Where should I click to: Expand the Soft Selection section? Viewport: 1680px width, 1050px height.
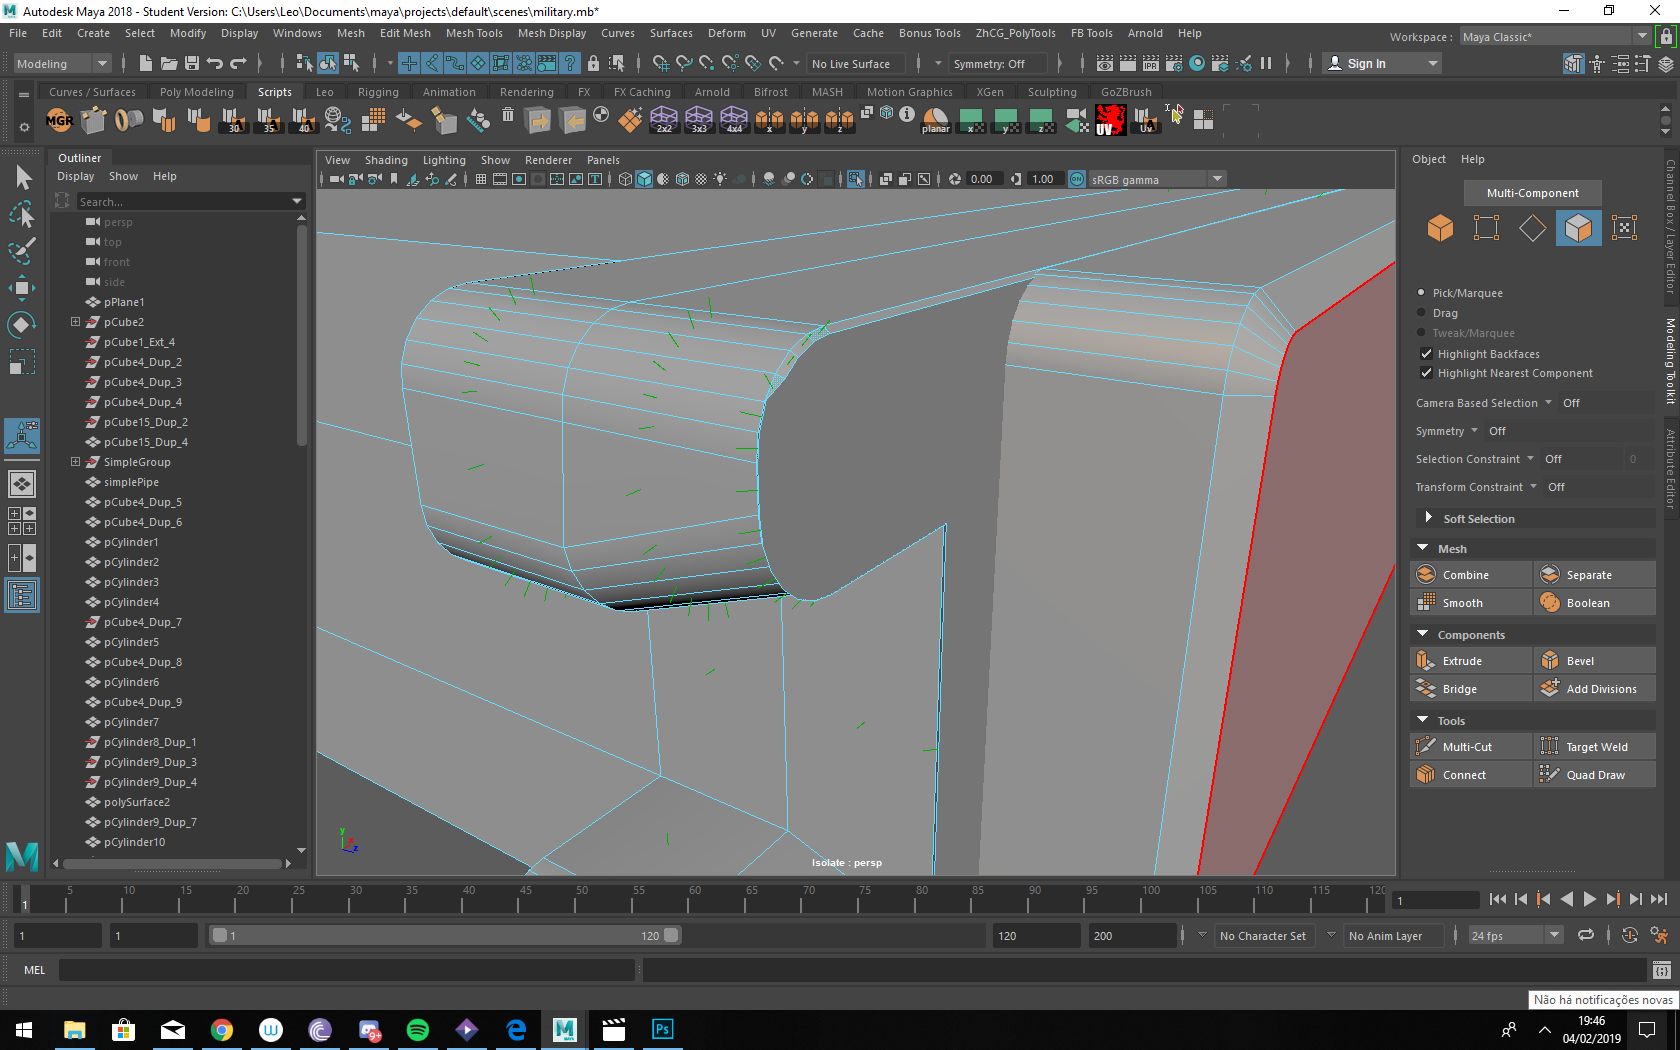tap(1428, 518)
